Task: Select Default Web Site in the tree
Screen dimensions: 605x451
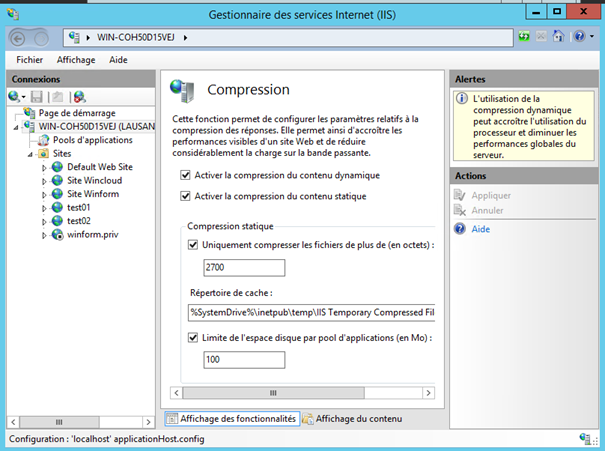Action: click(x=101, y=167)
